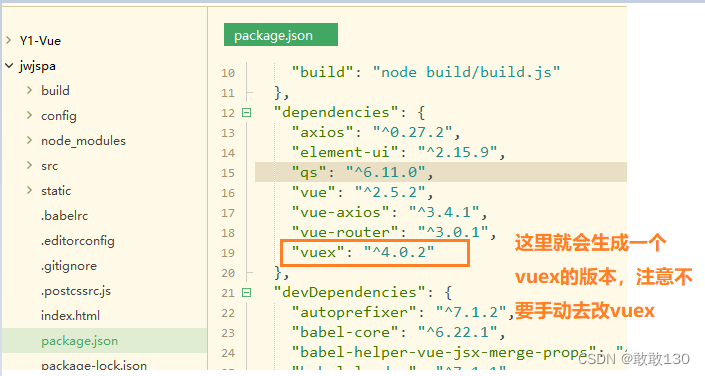Collapse the devDependencies block fold marker
Image resolution: width=705 pixels, height=376 pixels.
pos(246,293)
